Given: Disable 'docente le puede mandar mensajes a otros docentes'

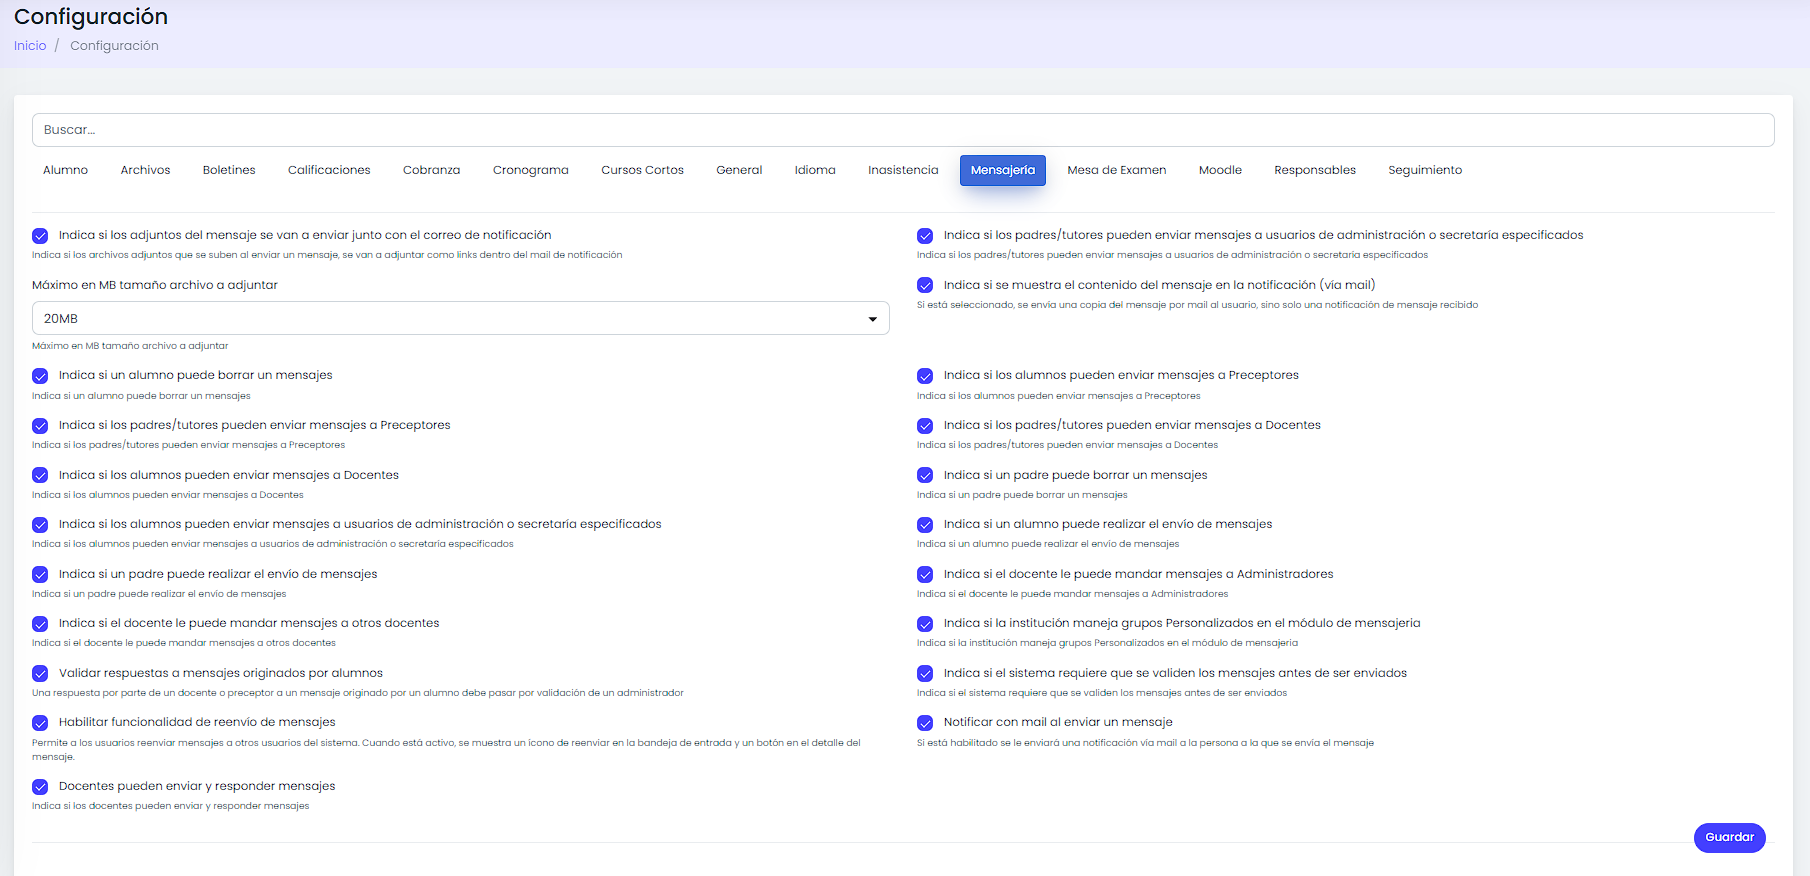Looking at the screenshot, I should pyautogui.click(x=40, y=624).
